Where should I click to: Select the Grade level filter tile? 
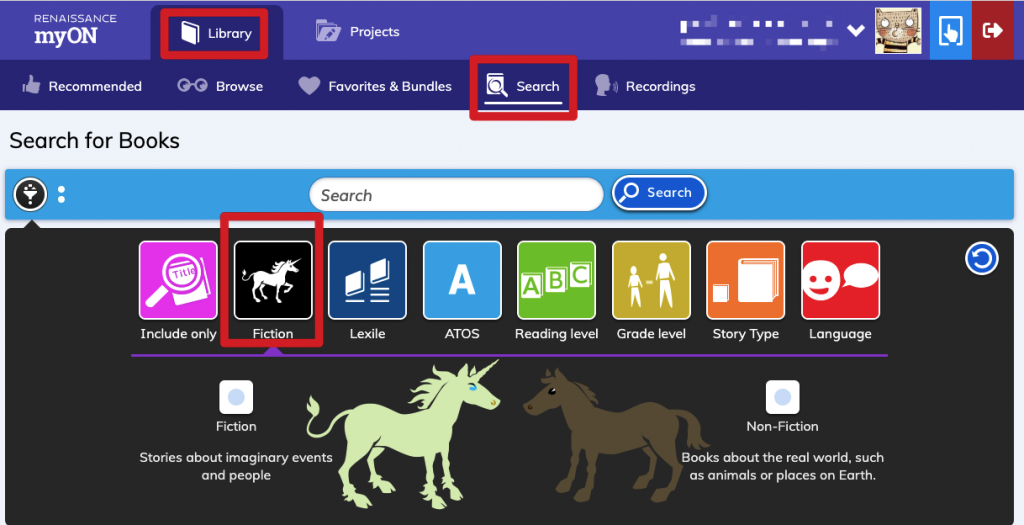click(651, 280)
